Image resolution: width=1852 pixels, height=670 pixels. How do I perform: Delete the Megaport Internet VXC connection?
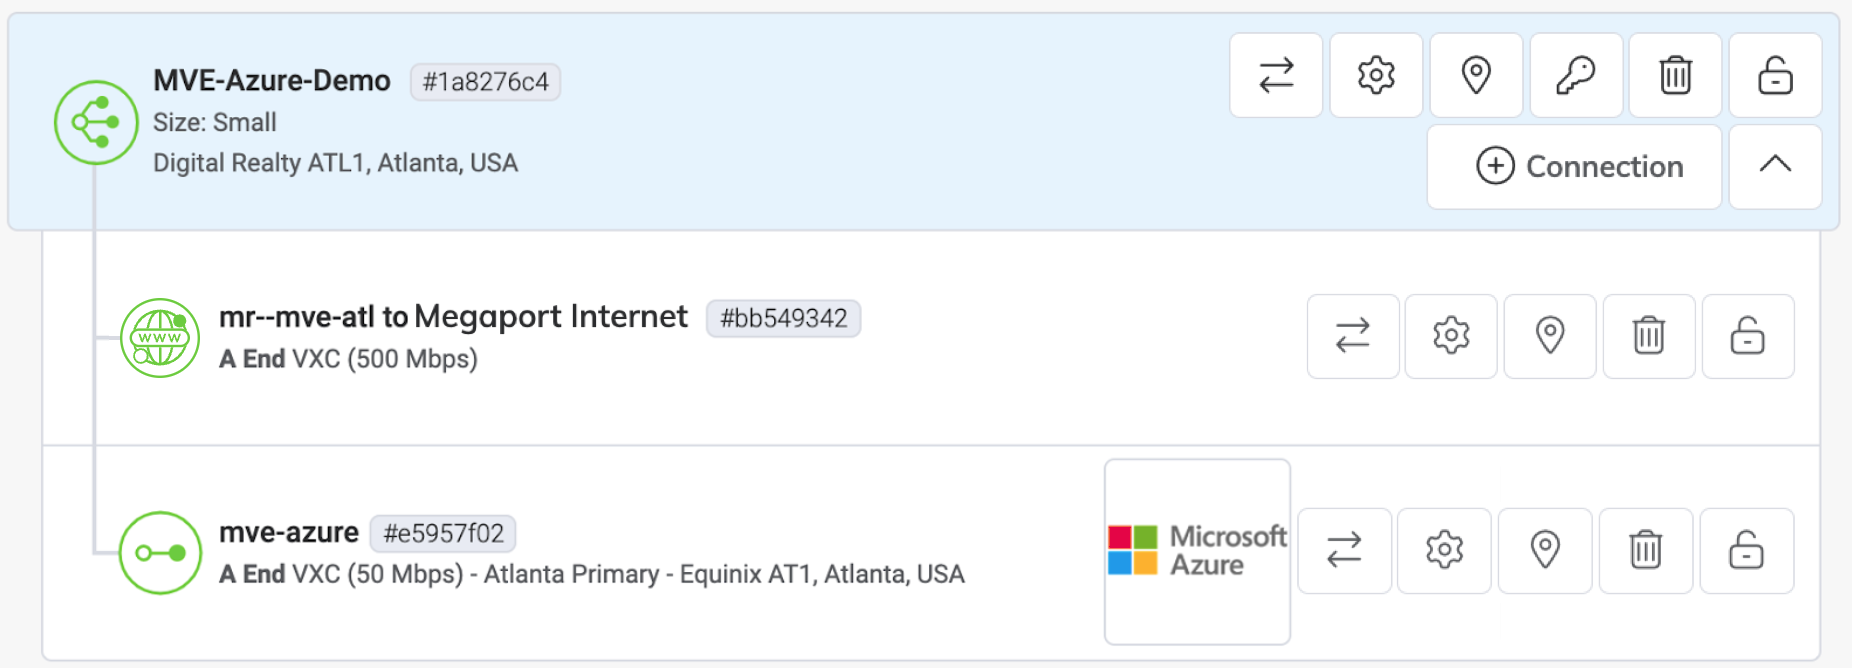point(1648,336)
